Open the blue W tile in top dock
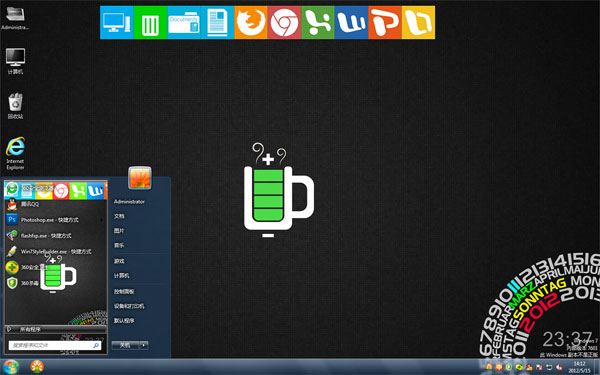This screenshot has width=600, height=375. (351, 22)
